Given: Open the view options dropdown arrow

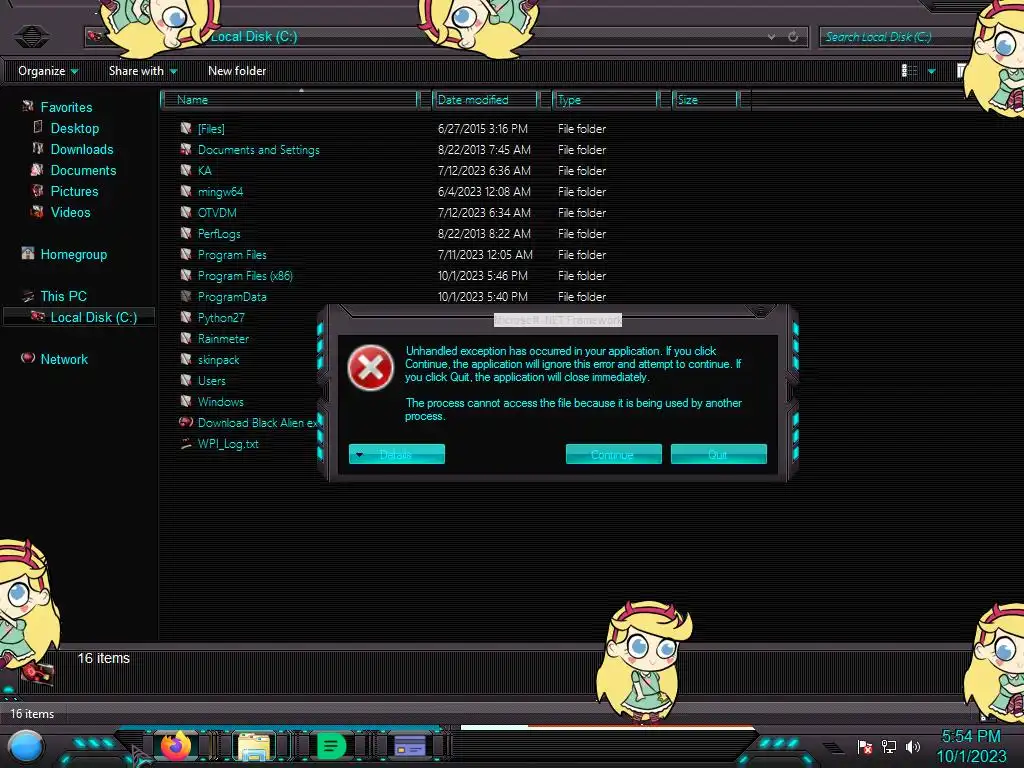Looking at the screenshot, I should [x=932, y=71].
